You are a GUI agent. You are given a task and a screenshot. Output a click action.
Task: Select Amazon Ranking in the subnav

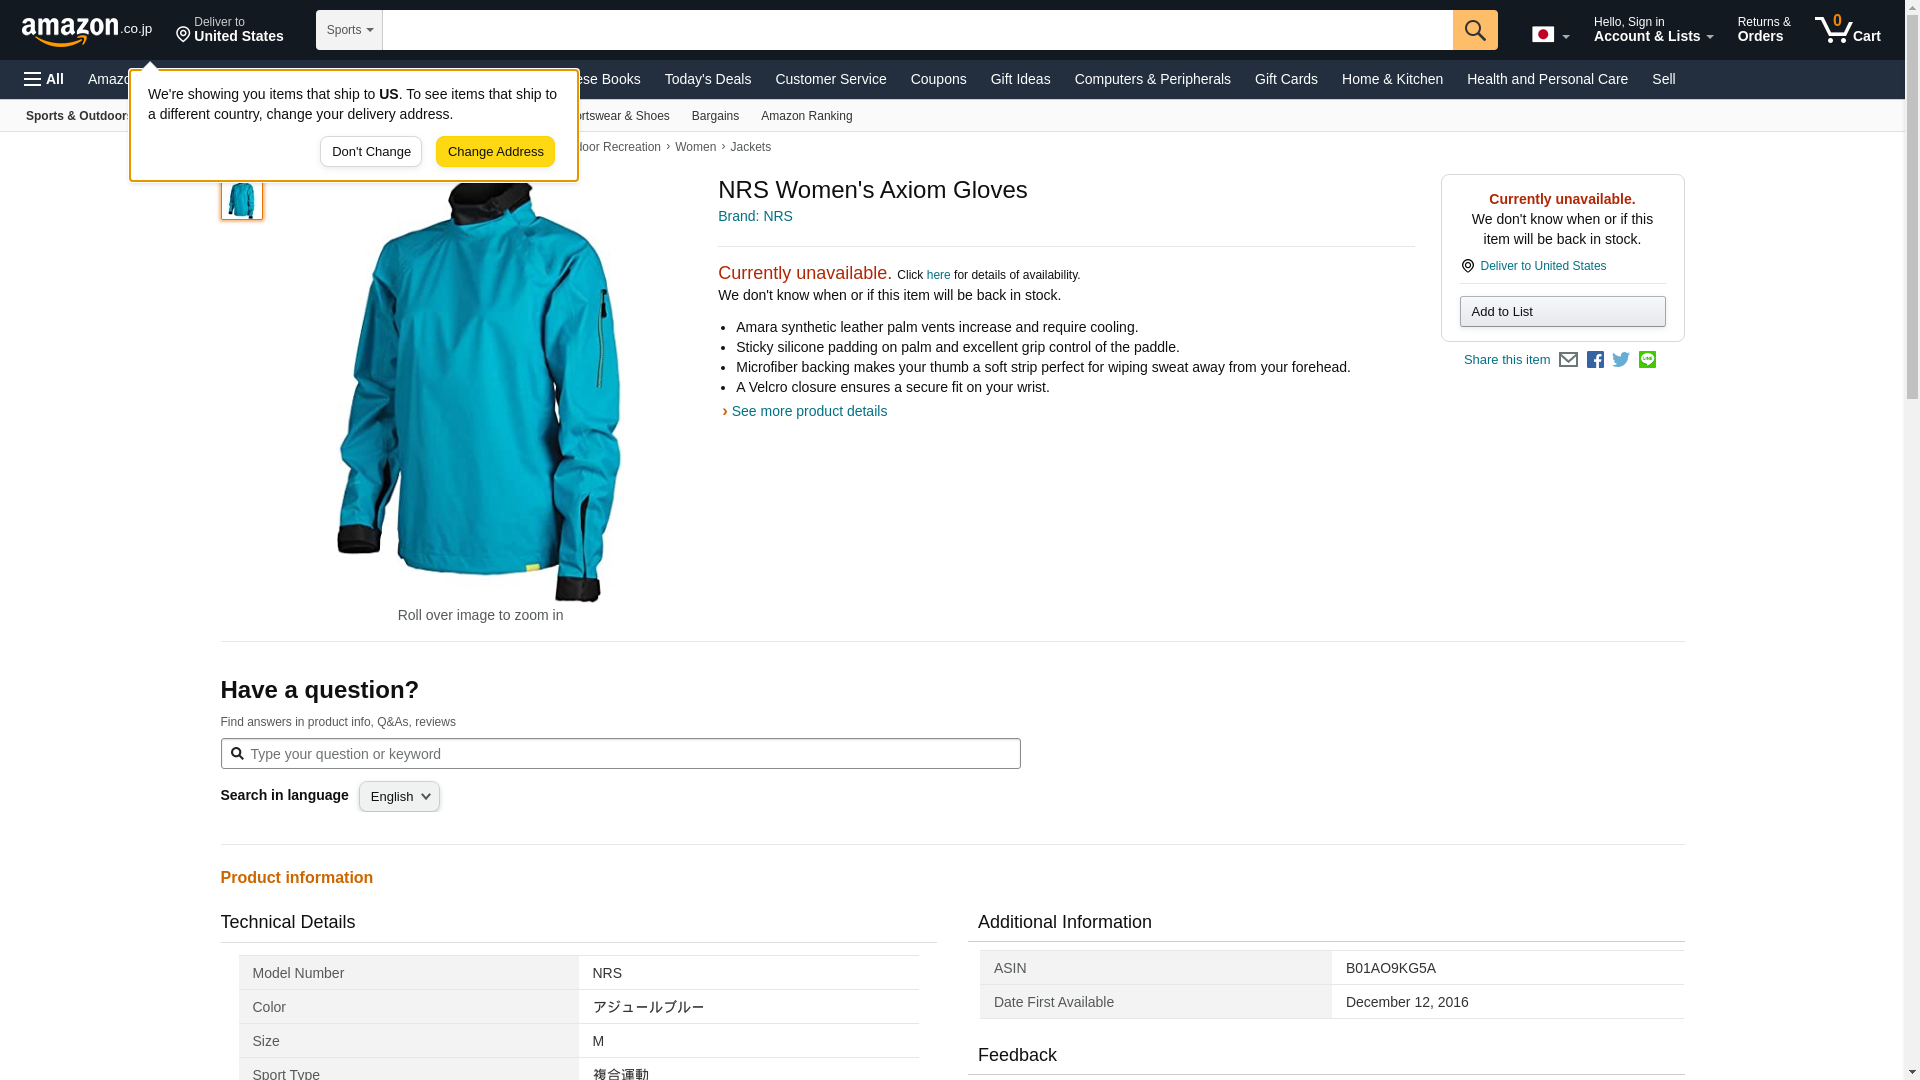click(806, 116)
